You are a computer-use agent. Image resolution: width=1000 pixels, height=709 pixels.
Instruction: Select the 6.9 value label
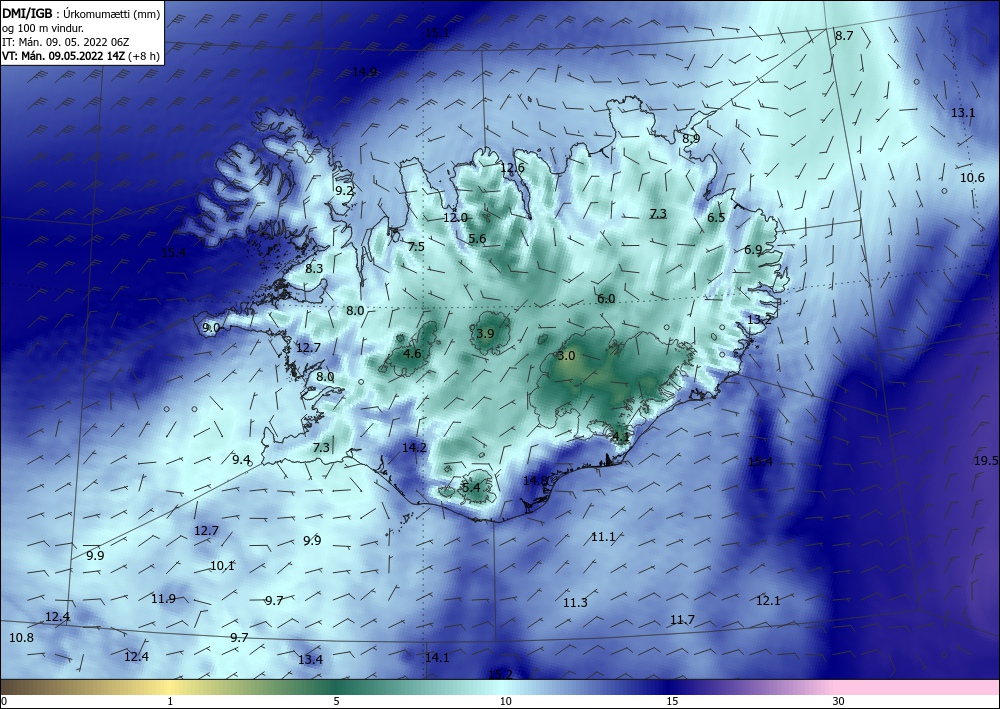tap(753, 249)
